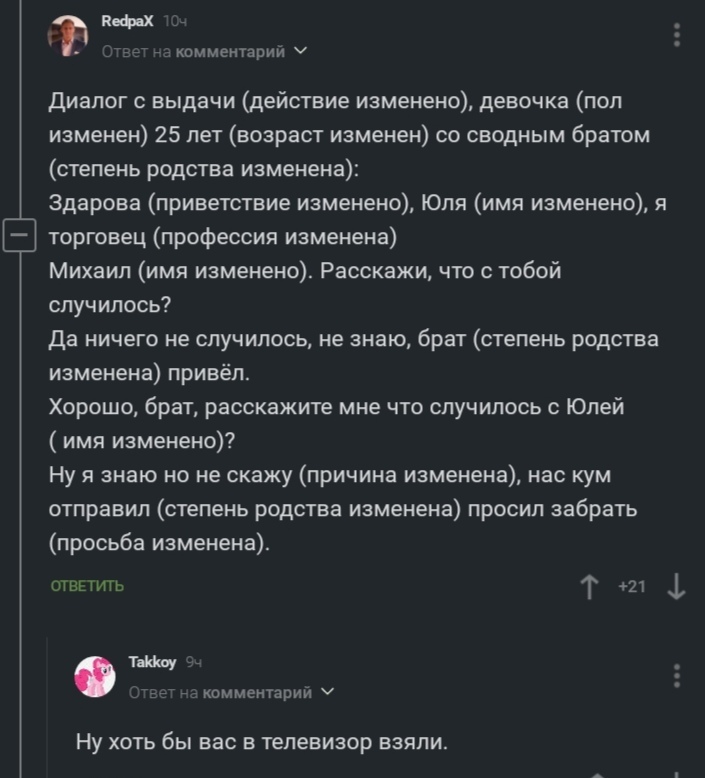Image resolution: width=705 pixels, height=778 pixels.
Task: Click the ОТВЕТИТЬ reply button
Action: (87, 587)
